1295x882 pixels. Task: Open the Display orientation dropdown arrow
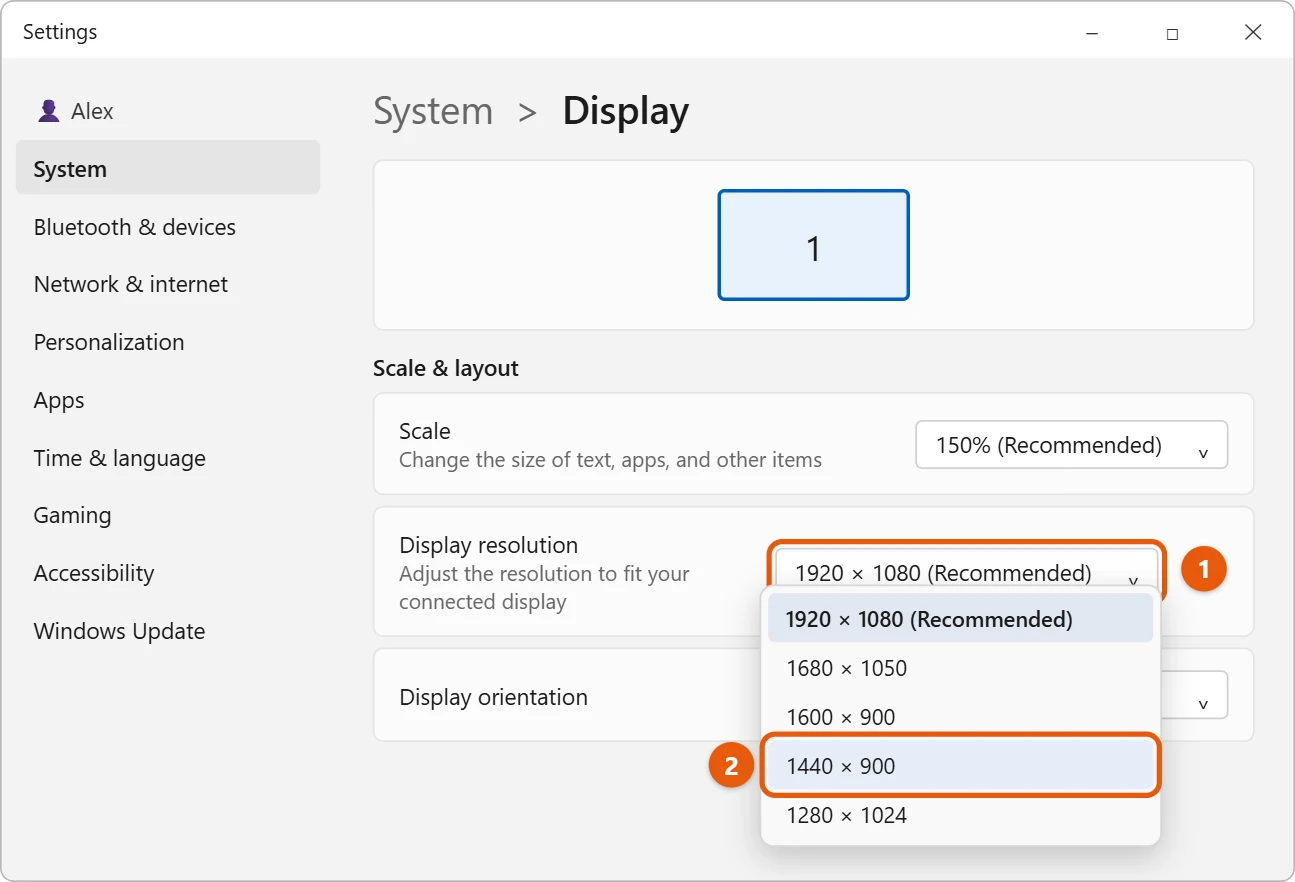point(1203,704)
